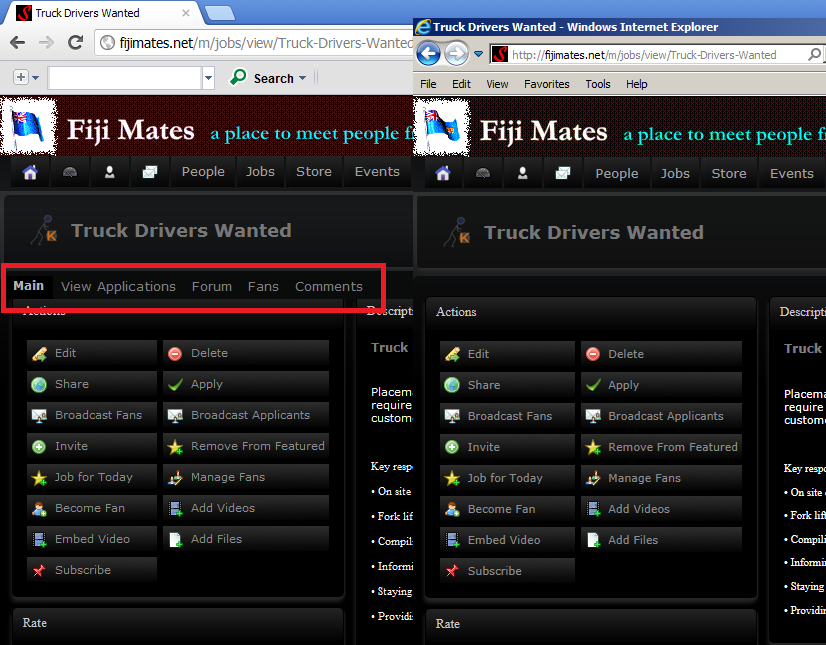This screenshot has width=826, height=645.
Task: Open the Favorites menu in Internet Explorer
Action: tap(546, 84)
